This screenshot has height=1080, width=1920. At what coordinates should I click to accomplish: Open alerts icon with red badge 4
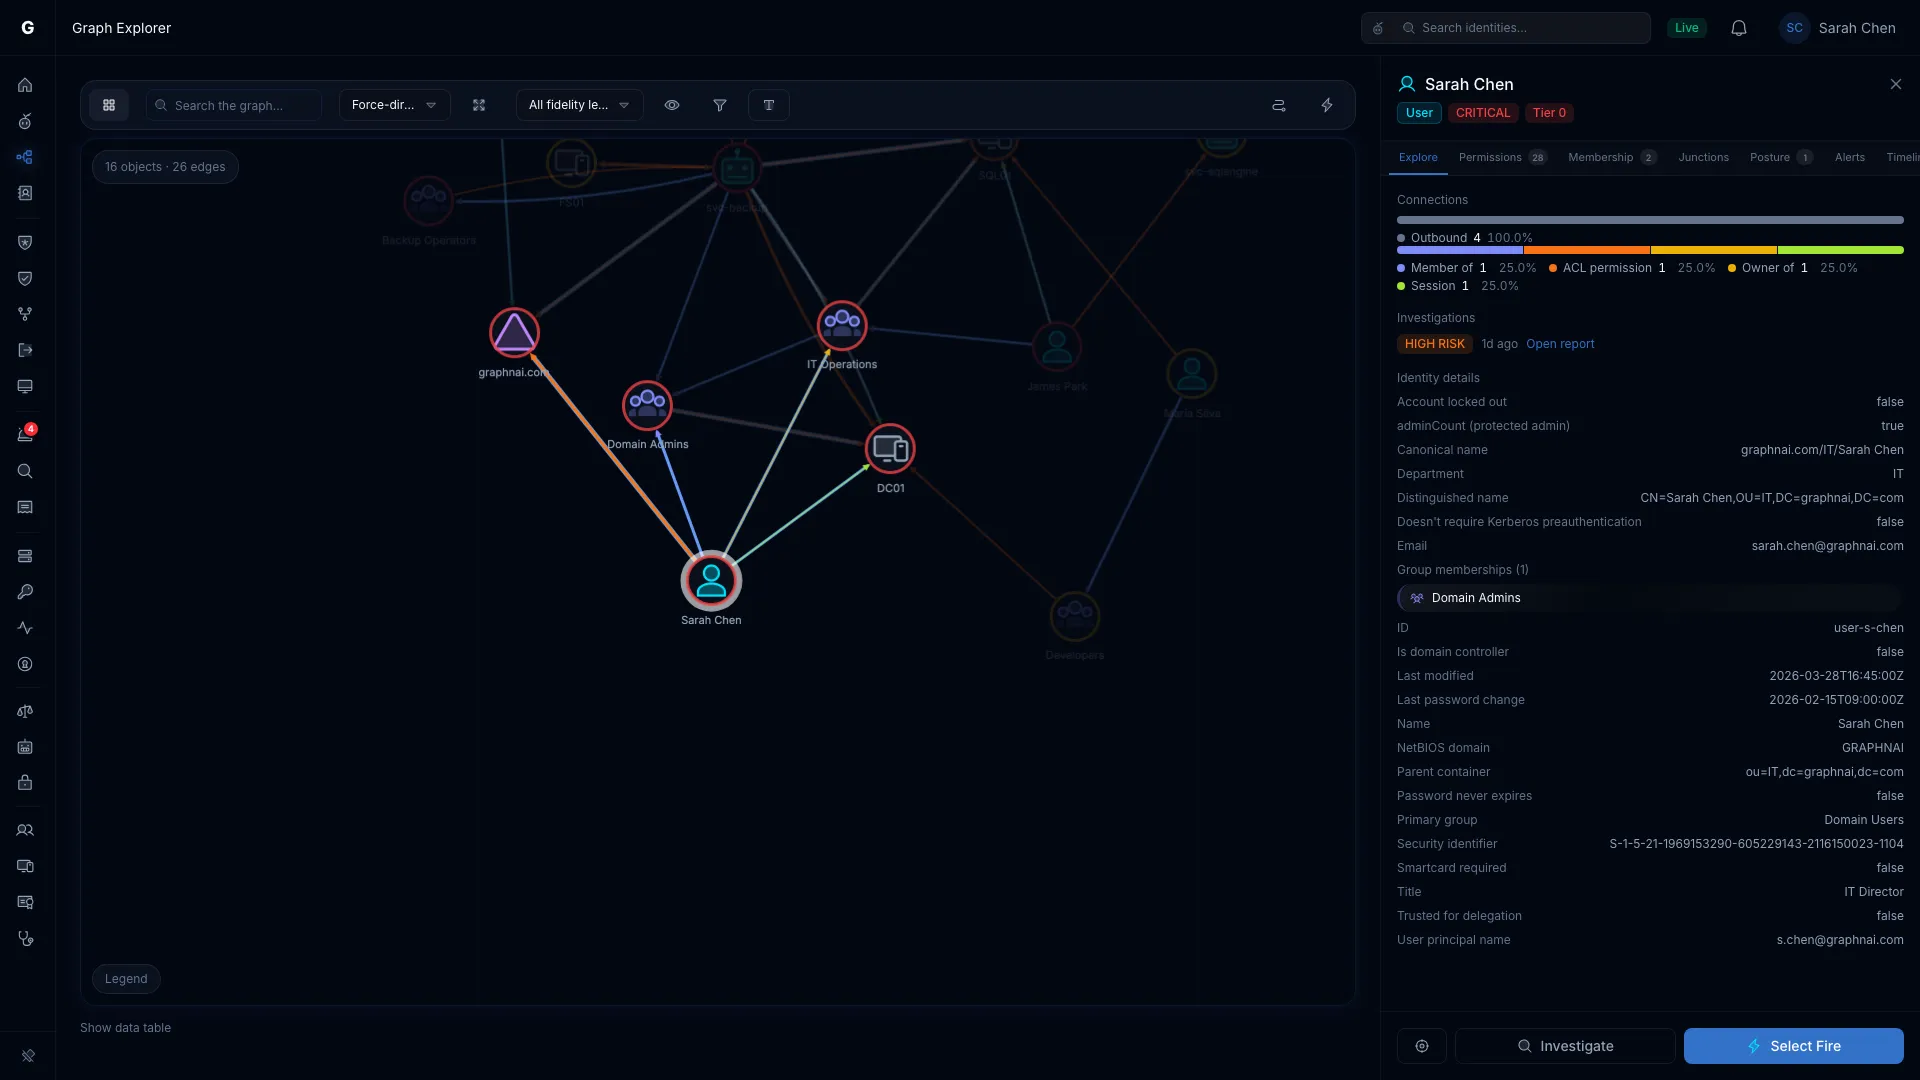pyautogui.click(x=25, y=434)
